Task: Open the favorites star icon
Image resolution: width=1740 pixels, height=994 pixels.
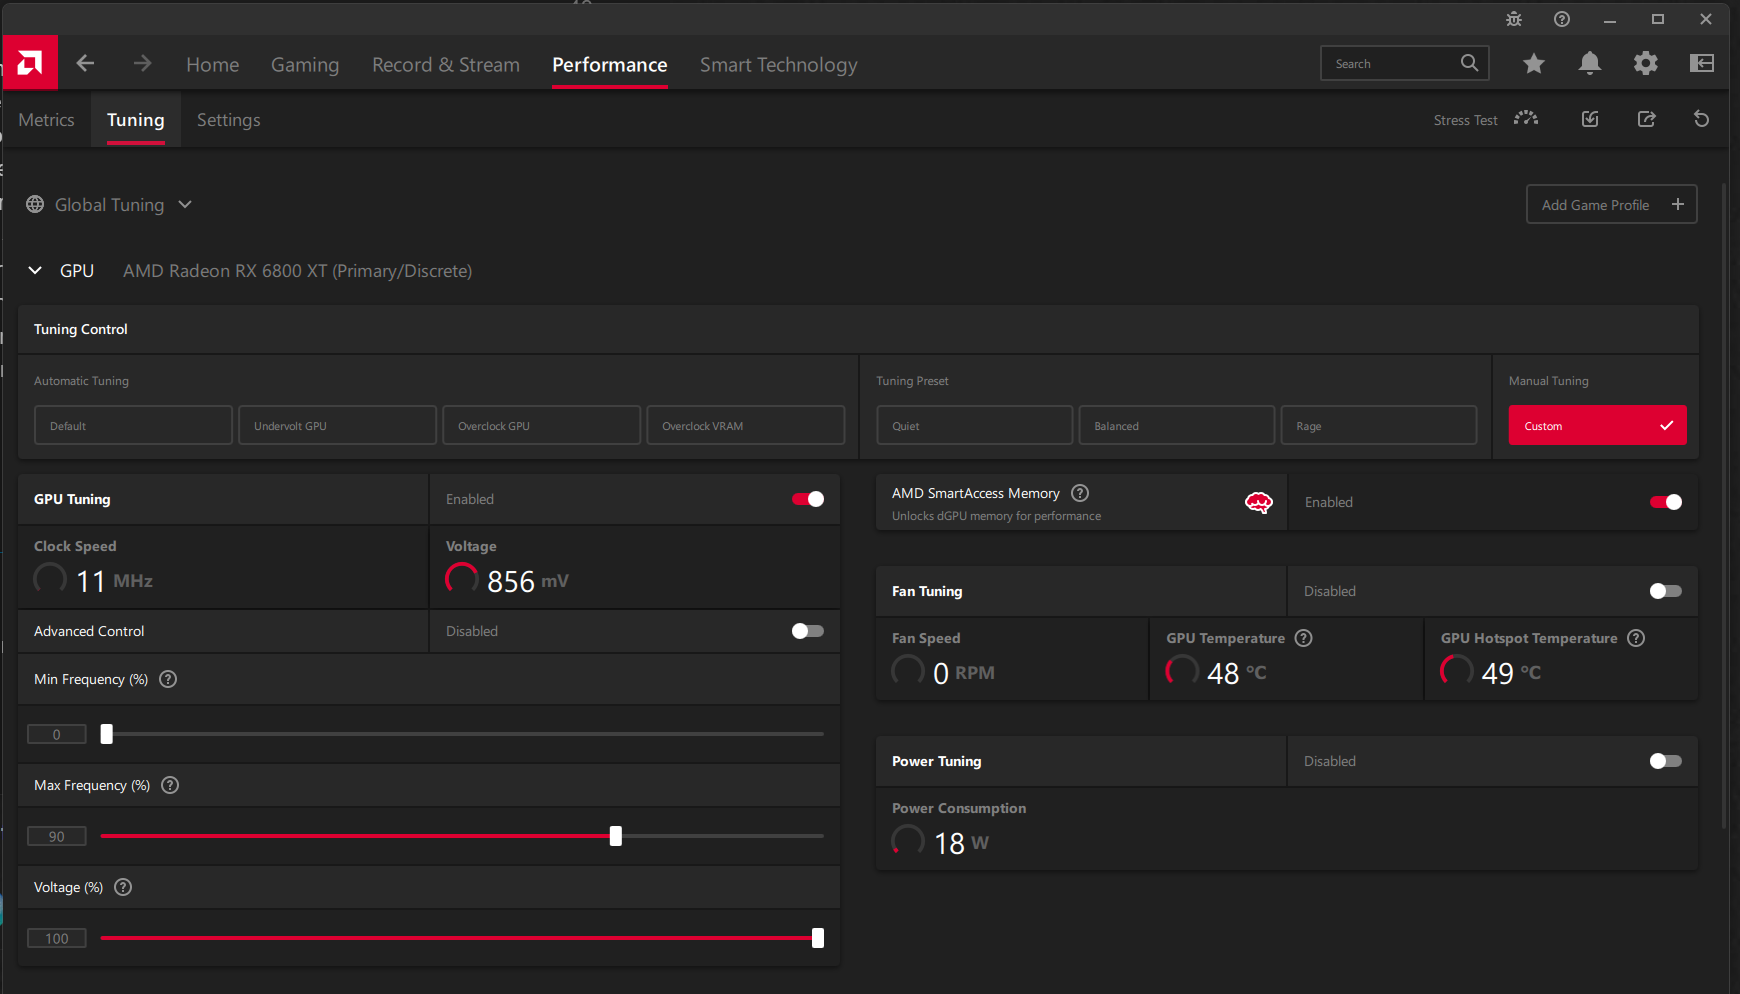Action: click(x=1533, y=64)
